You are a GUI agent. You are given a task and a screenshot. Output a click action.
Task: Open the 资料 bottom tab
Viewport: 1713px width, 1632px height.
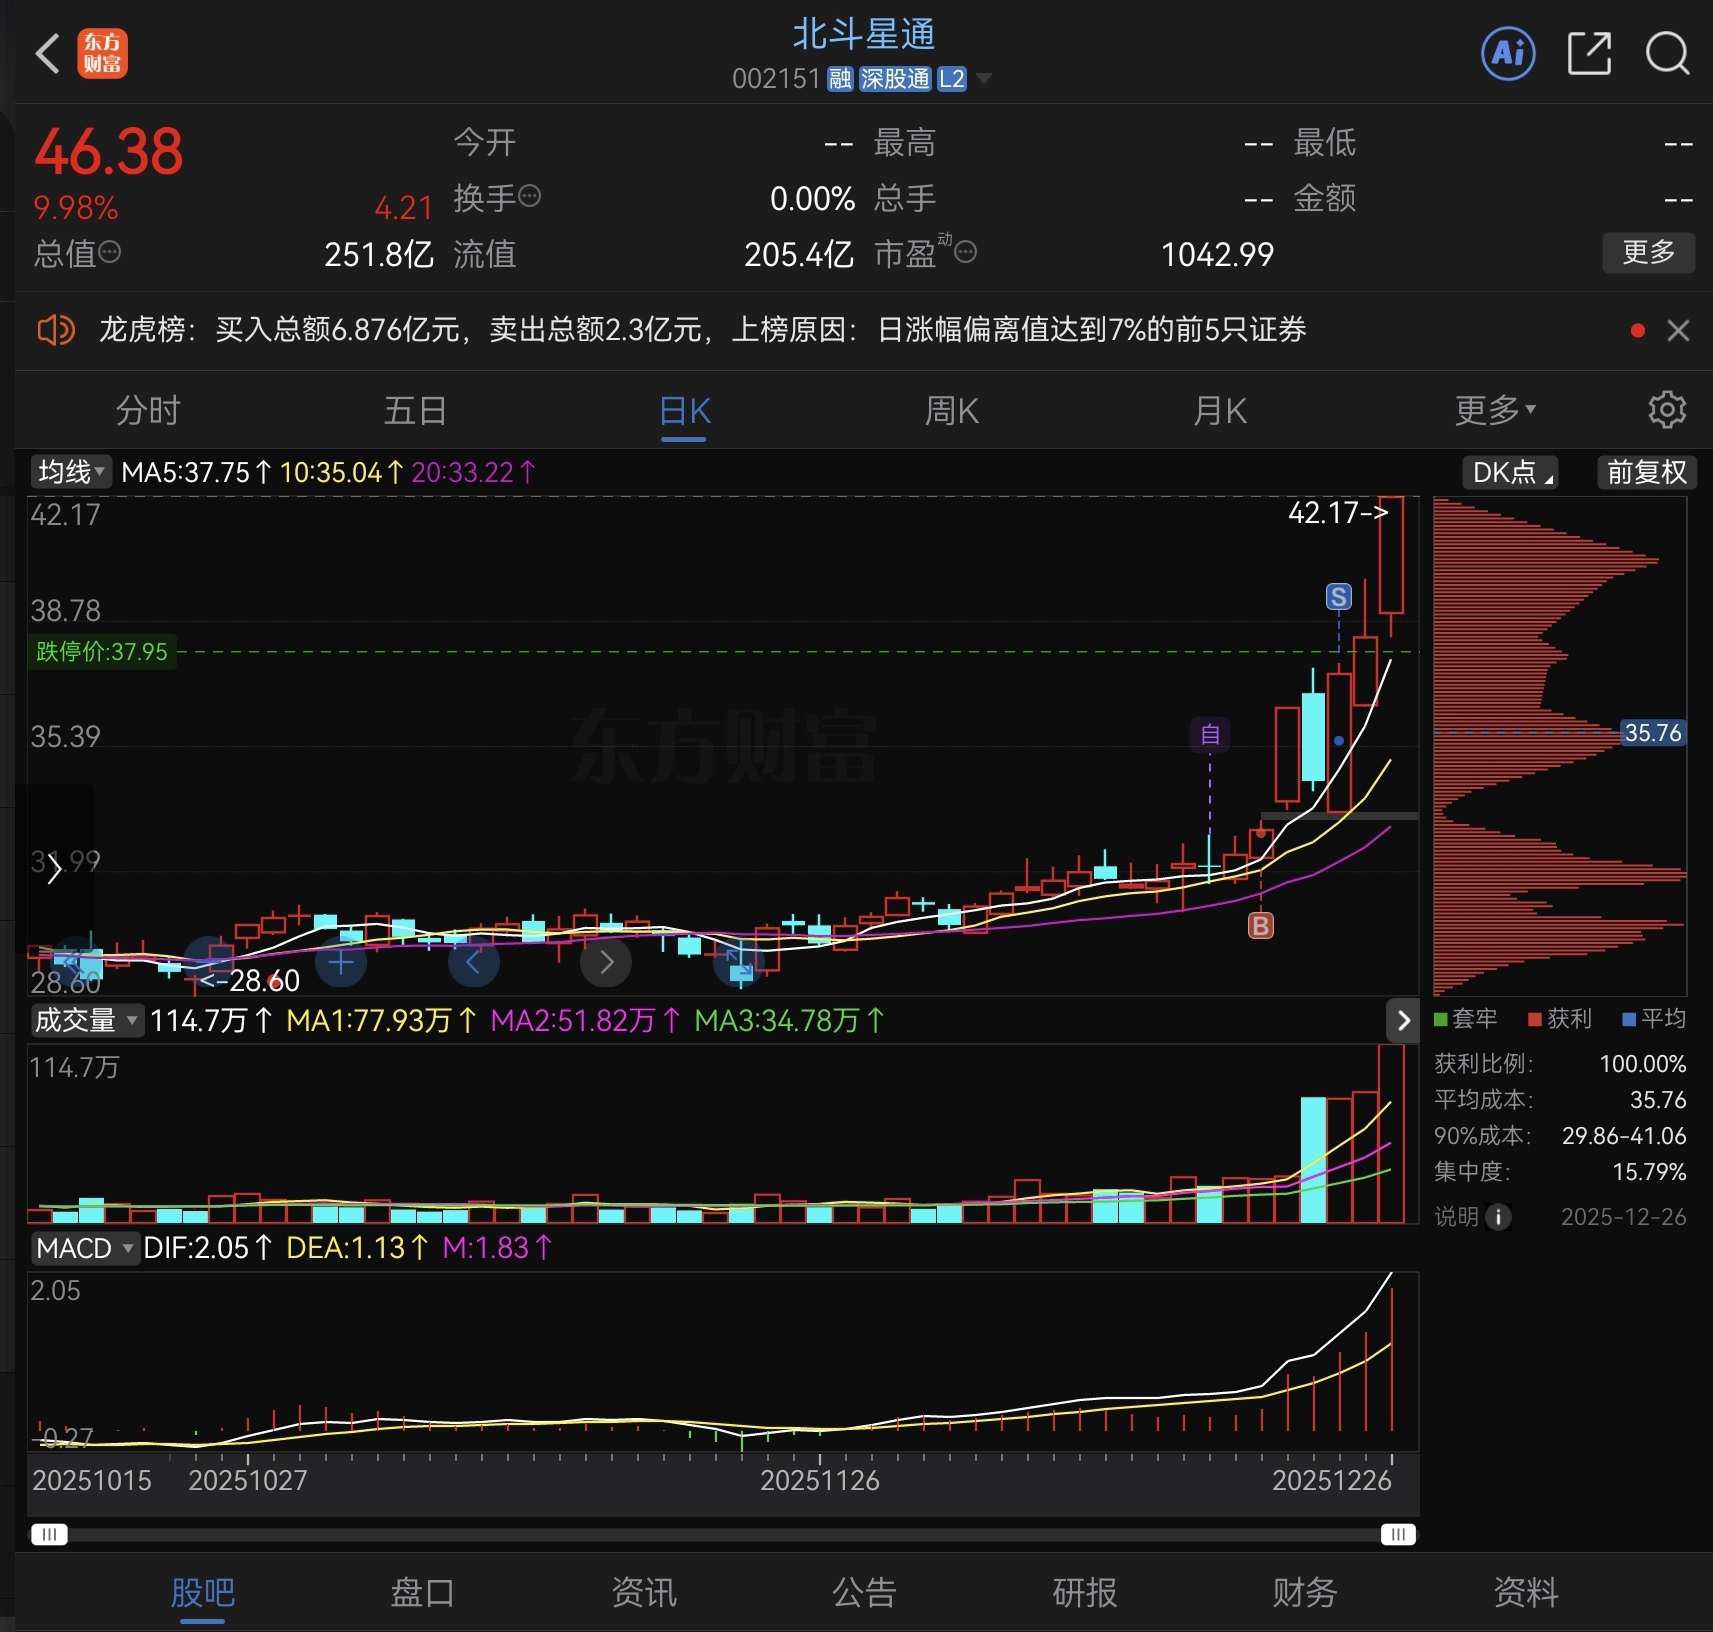pyautogui.click(x=1525, y=1592)
